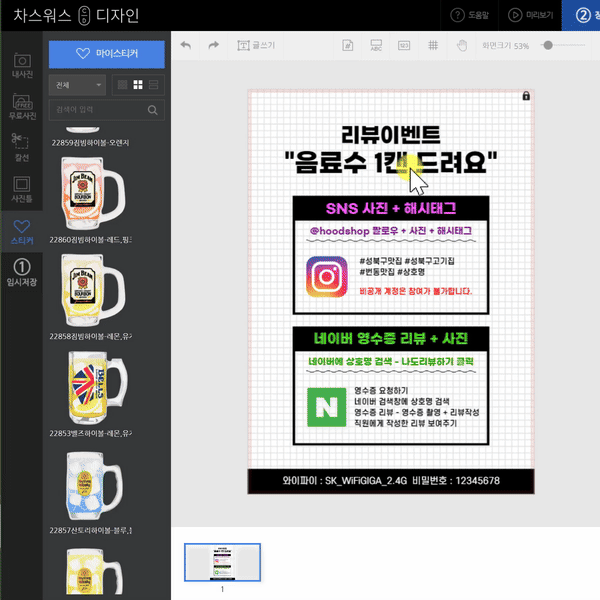
Task: Click the redo arrow in the toolbar
Action: coord(214,46)
